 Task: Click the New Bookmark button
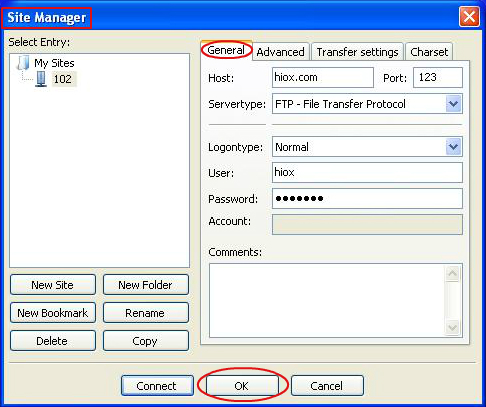53,313
